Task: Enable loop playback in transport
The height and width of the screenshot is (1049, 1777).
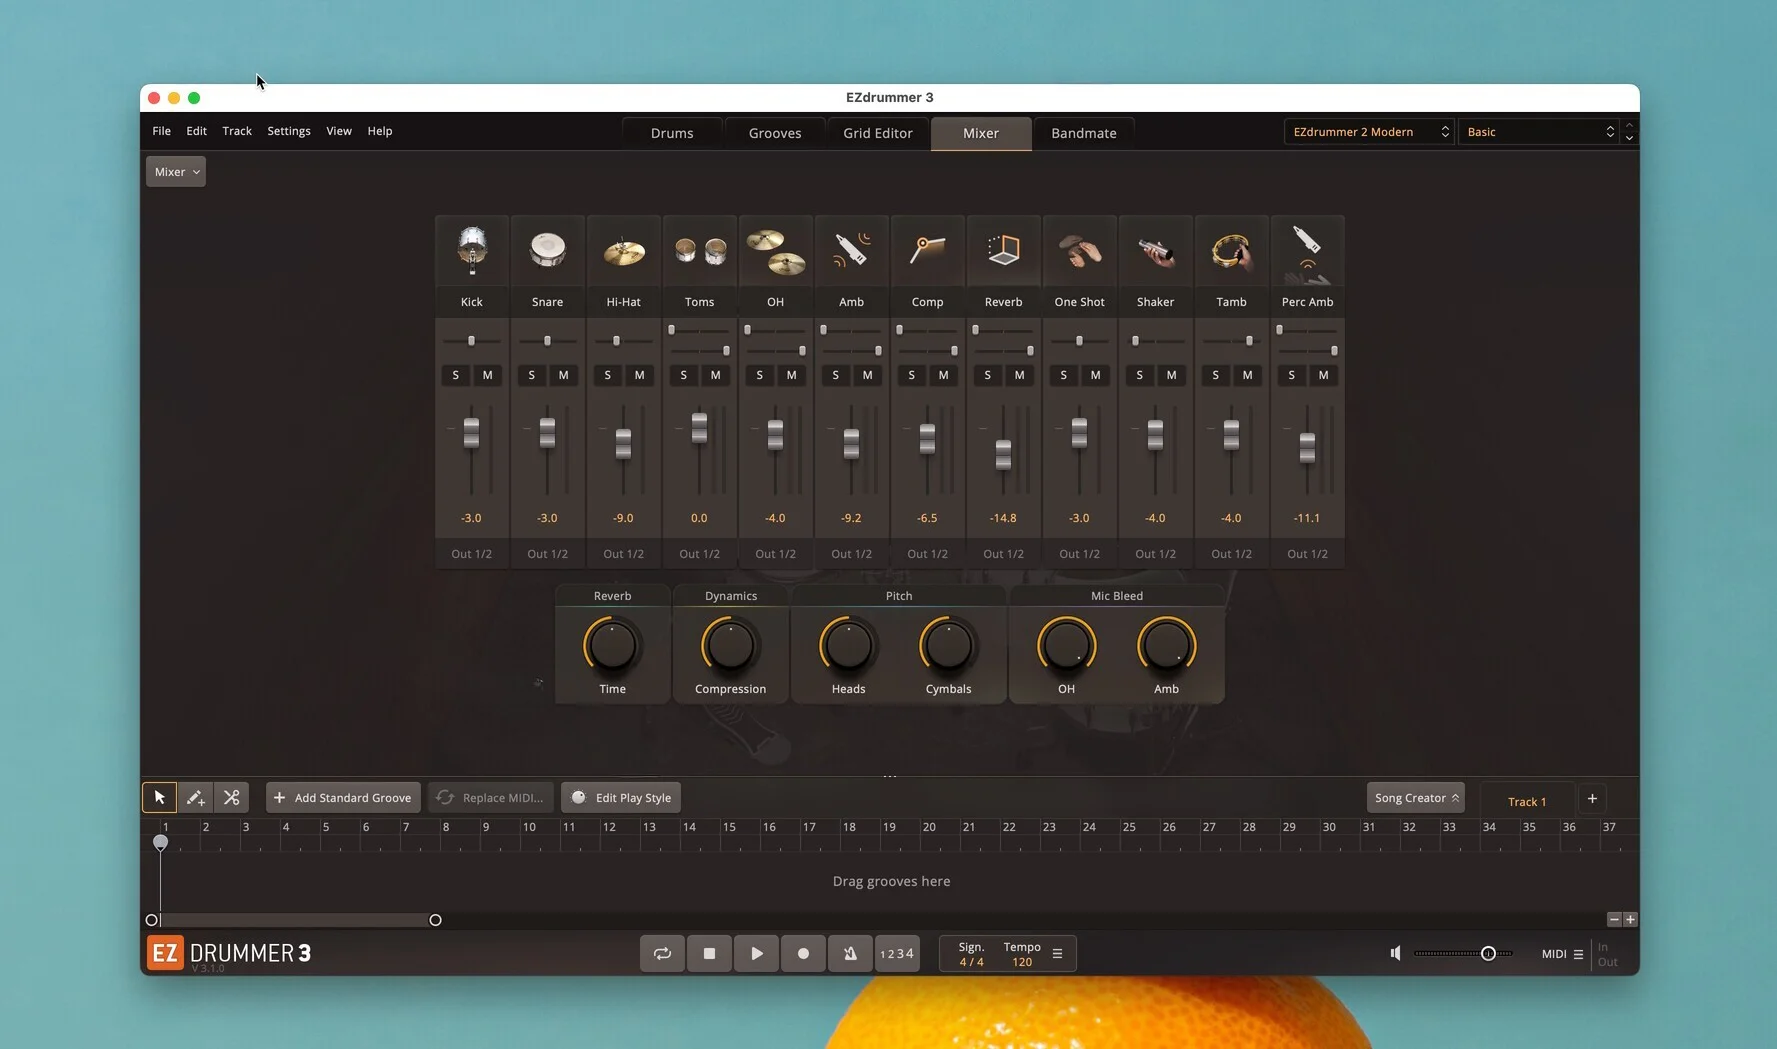Action: [x=662, y=954]
